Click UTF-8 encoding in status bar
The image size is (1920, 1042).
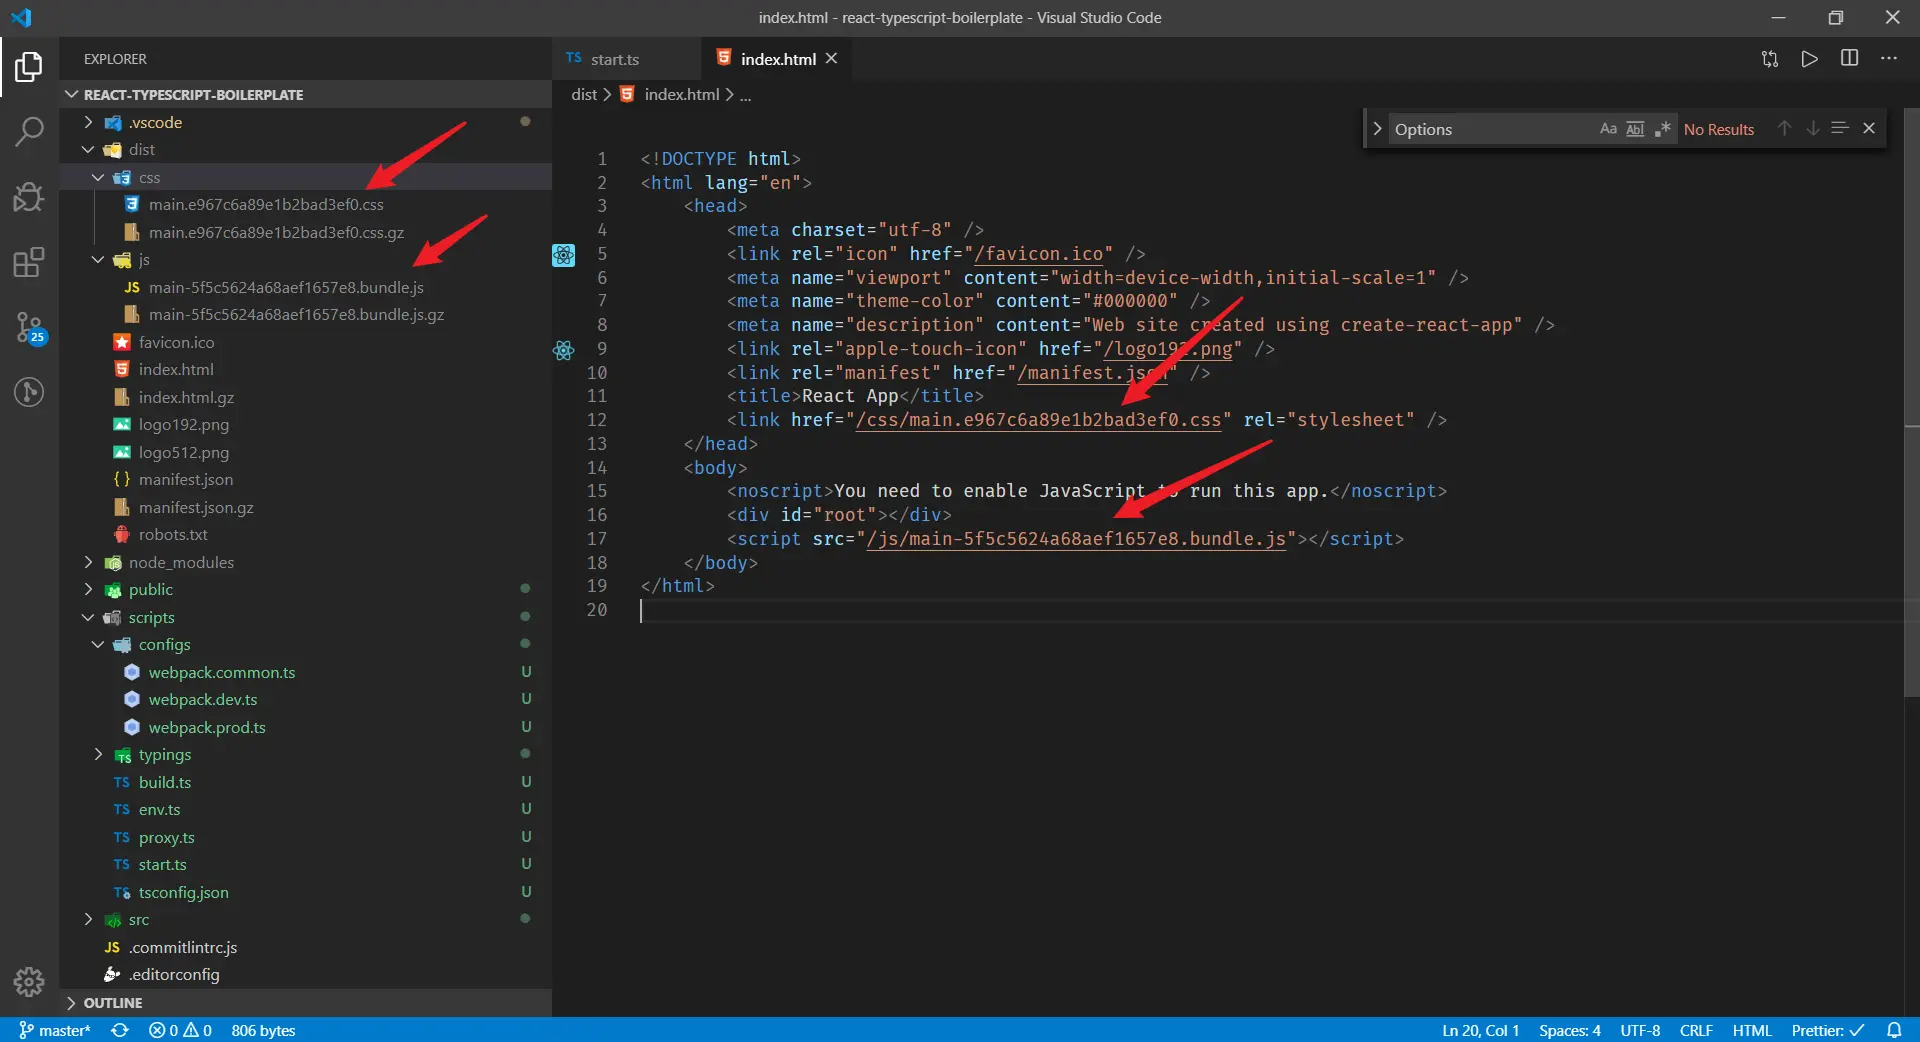coord(1640,1030)
